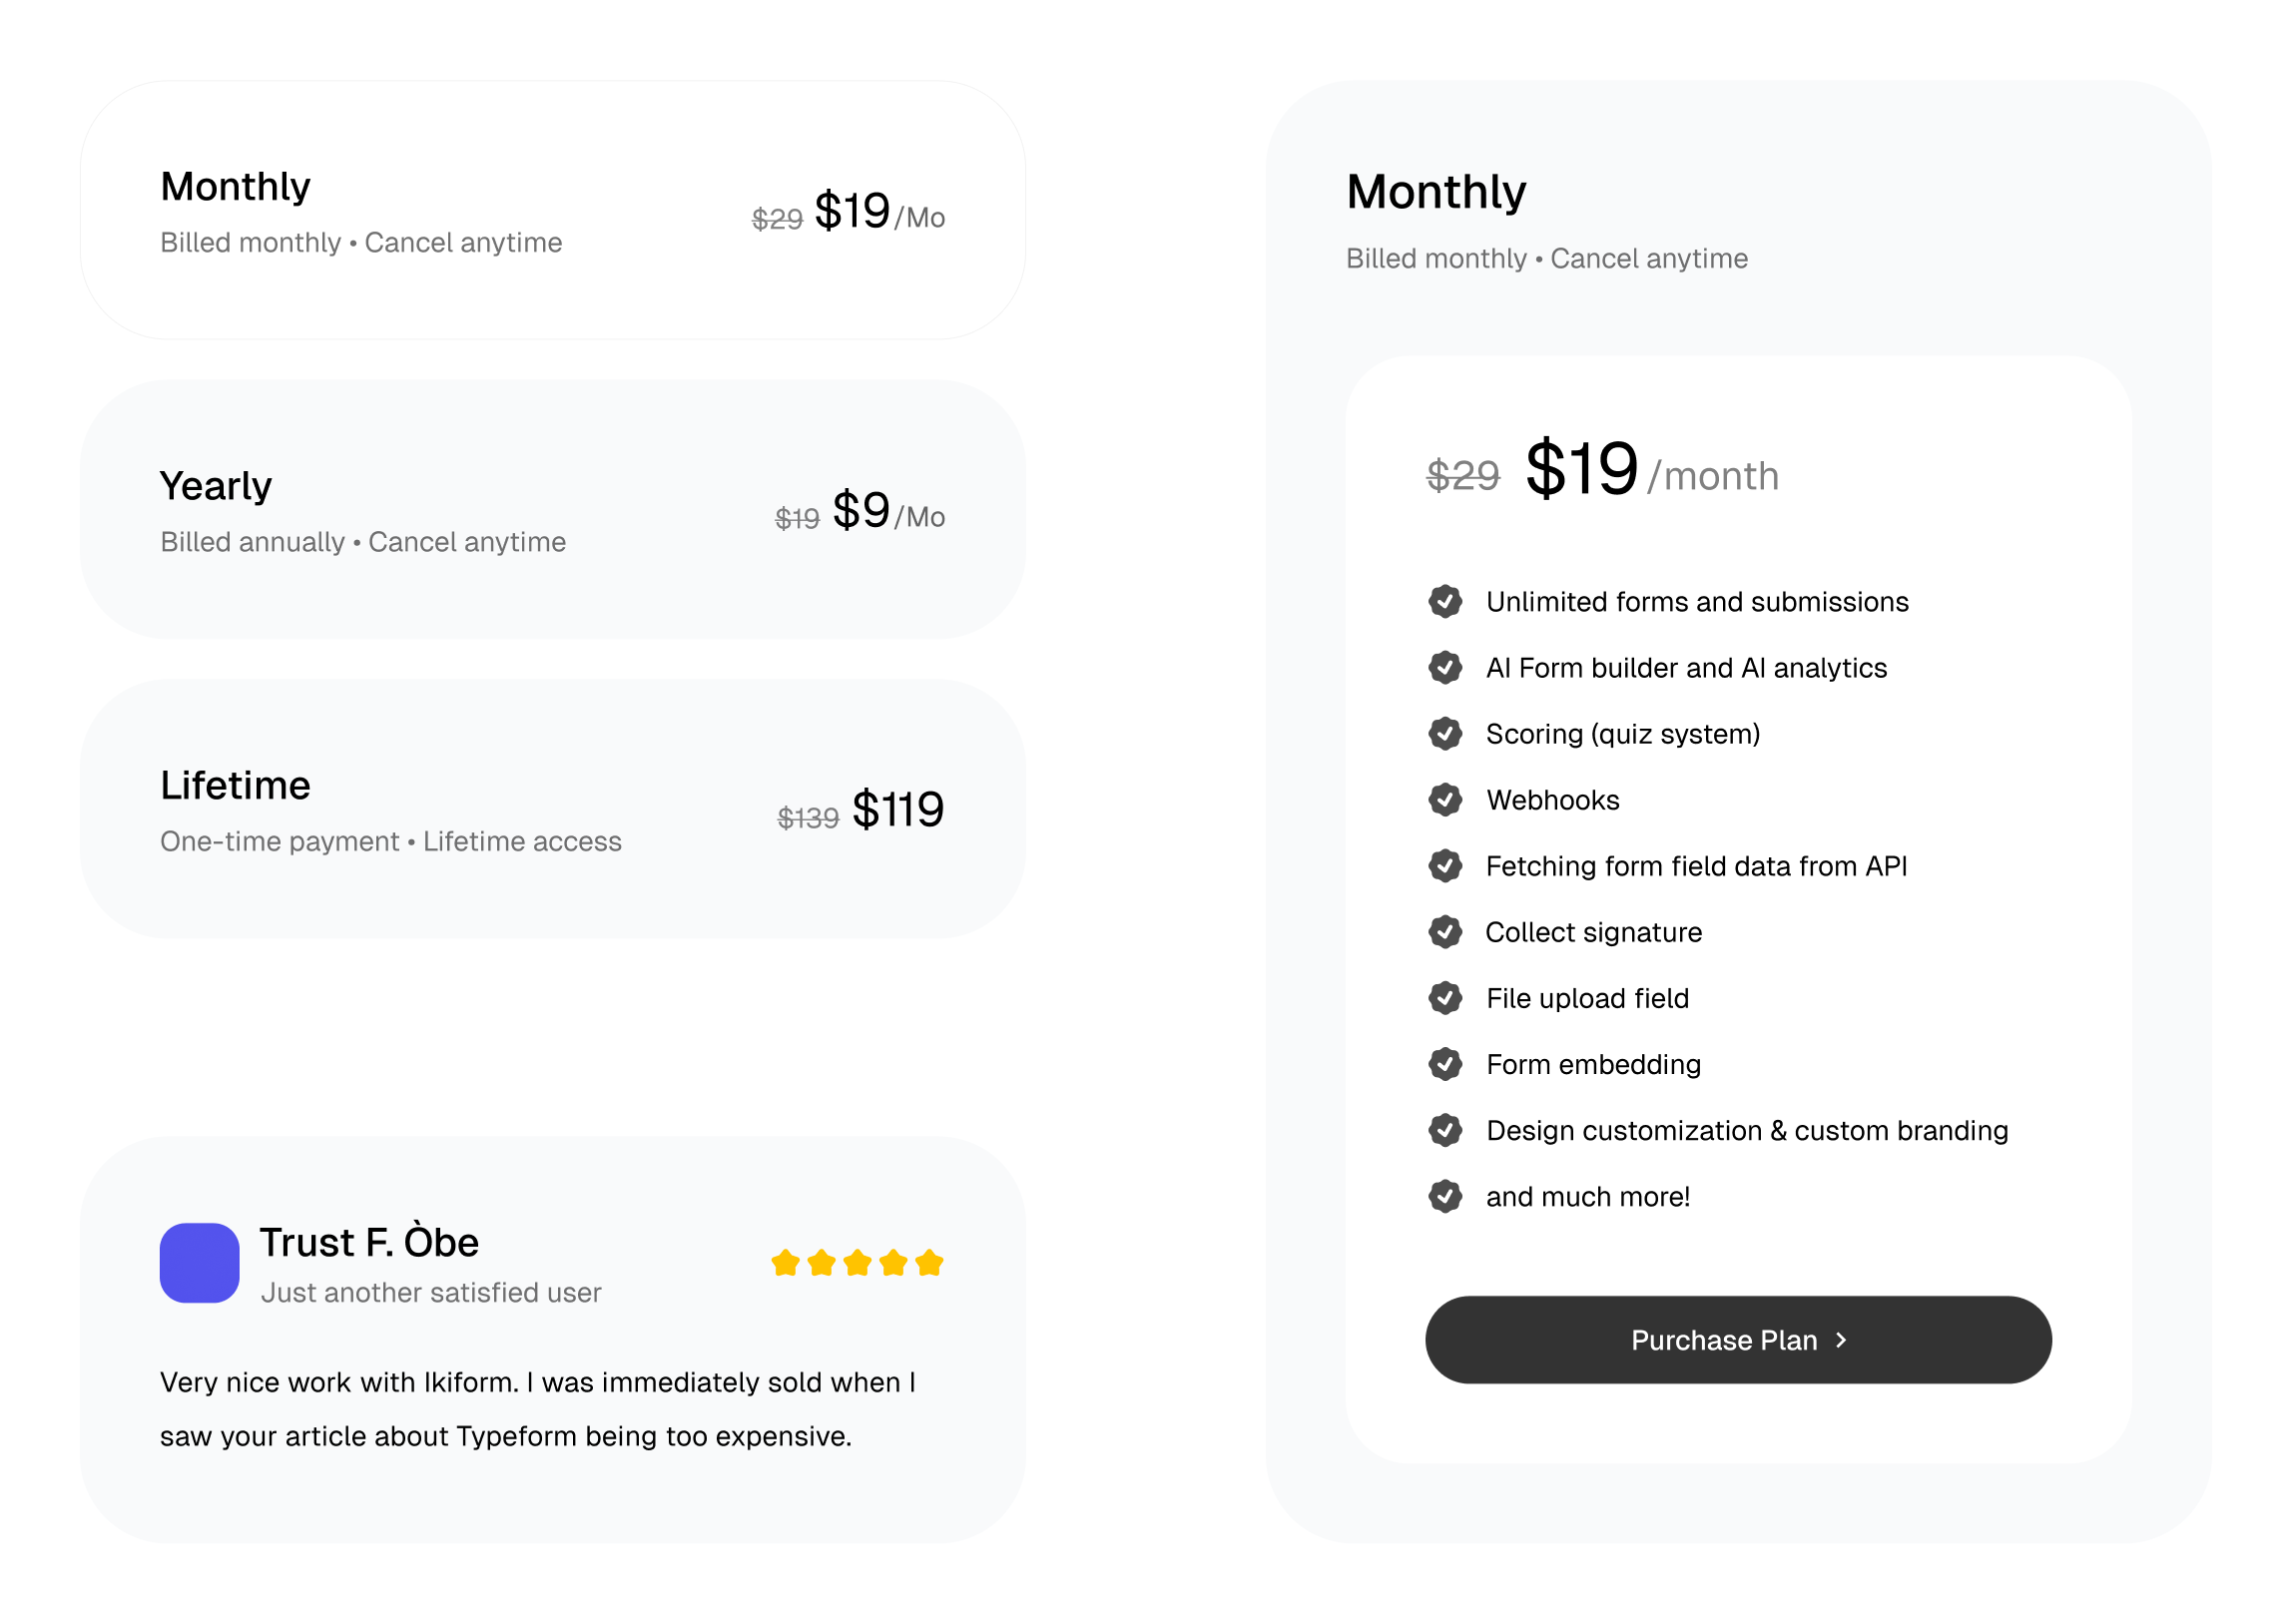Click check badge beside Unlimited forms and submissions
Screen dimensions: 2292x1624
tap(1444, 601)
